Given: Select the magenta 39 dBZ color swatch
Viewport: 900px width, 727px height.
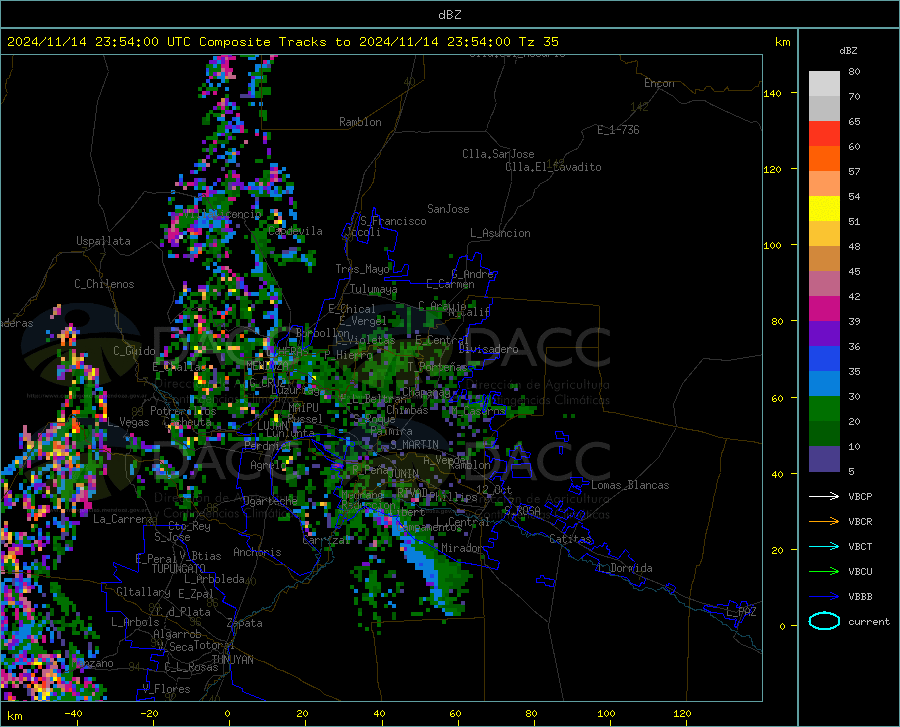Looking at the screenshot, I should pyautogui.click(x=824, y=309).
